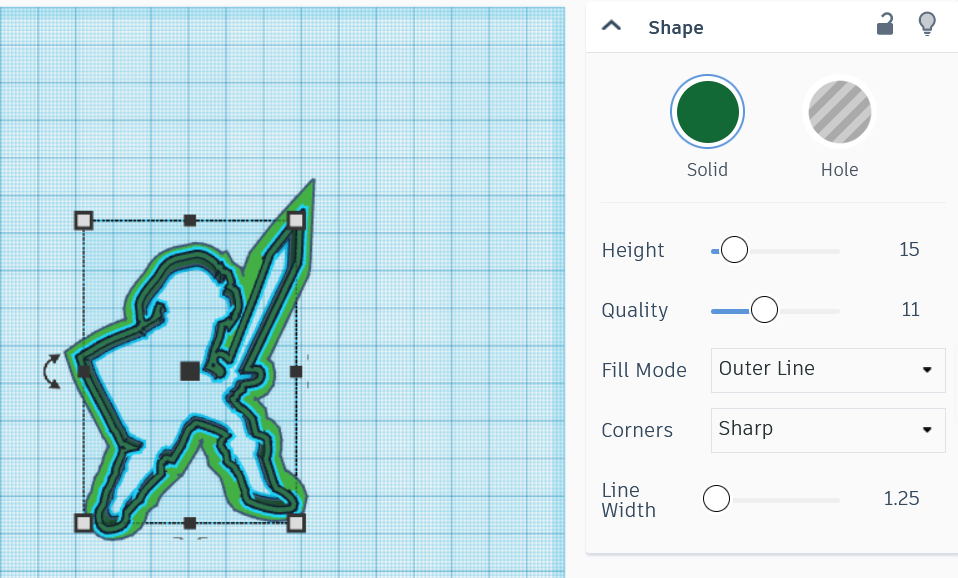Open the Fill Mode dropdown

pyautogui.click(x=827, y=370)
